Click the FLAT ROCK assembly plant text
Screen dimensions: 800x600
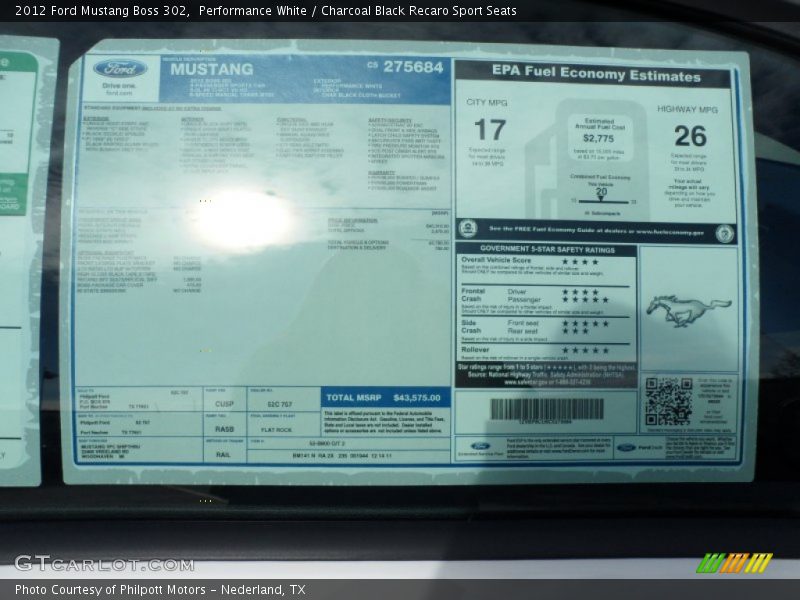277,430
